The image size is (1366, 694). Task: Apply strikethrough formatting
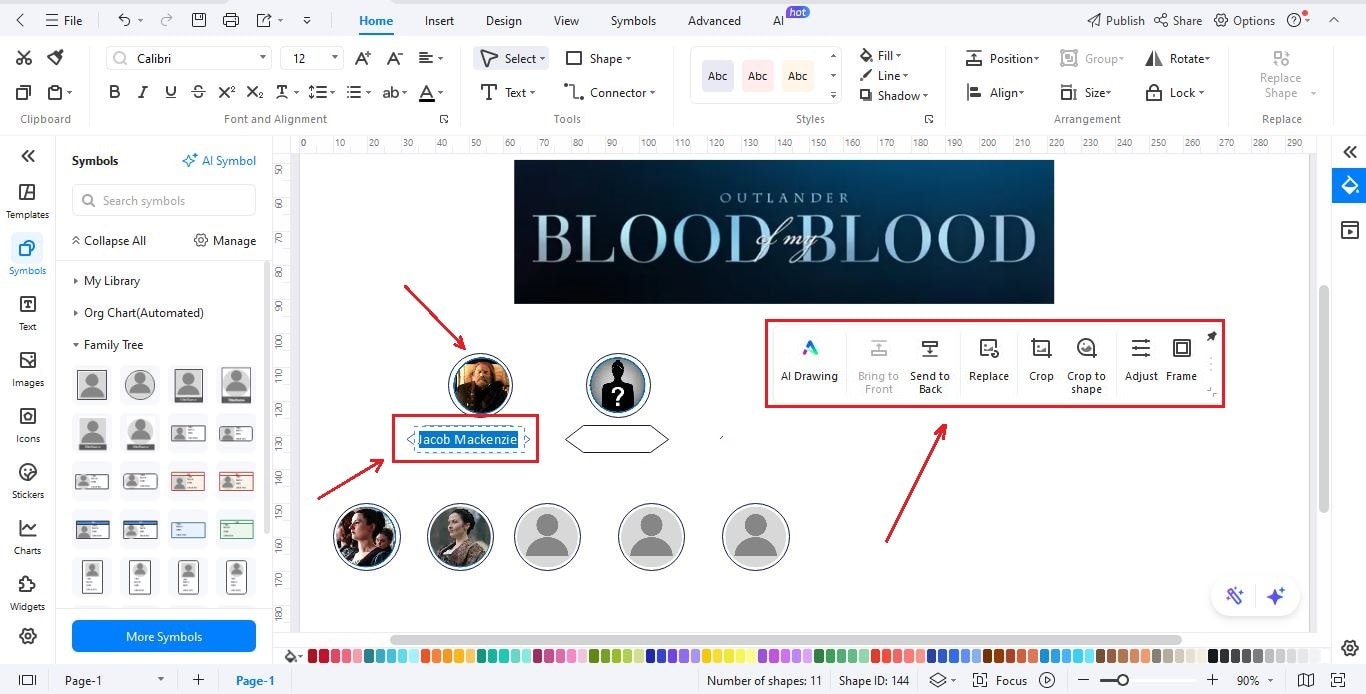tap(198, 92)
